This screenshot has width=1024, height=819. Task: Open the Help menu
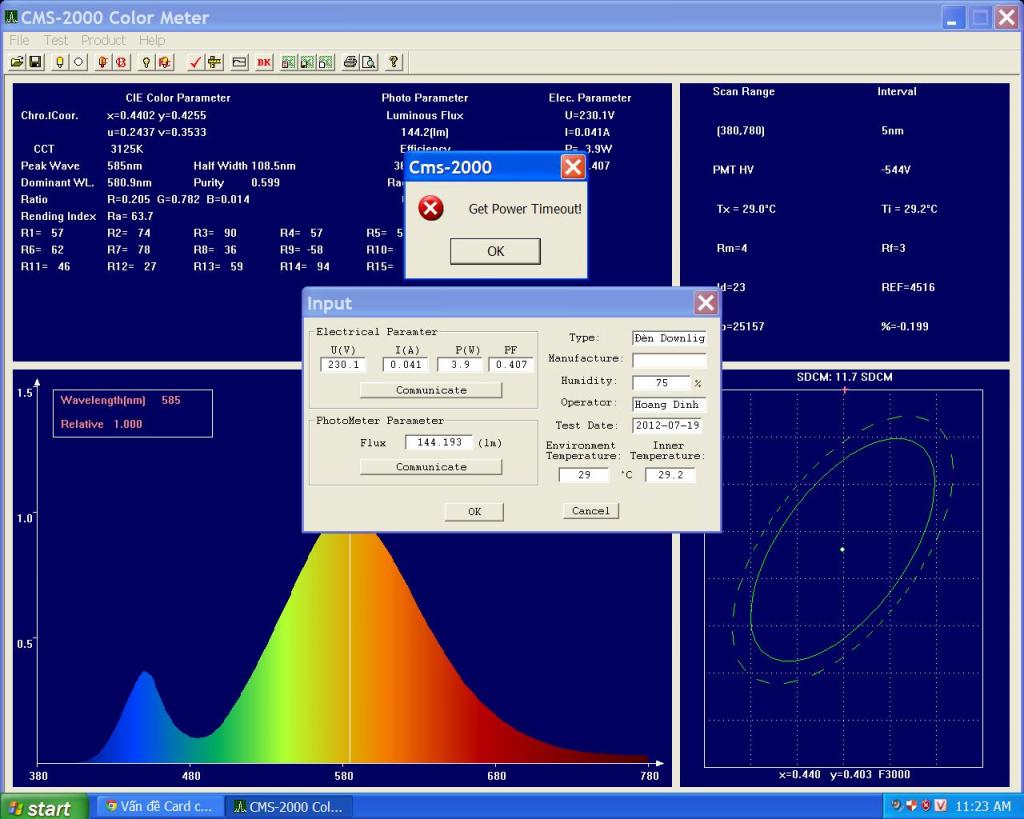point(152,40)
